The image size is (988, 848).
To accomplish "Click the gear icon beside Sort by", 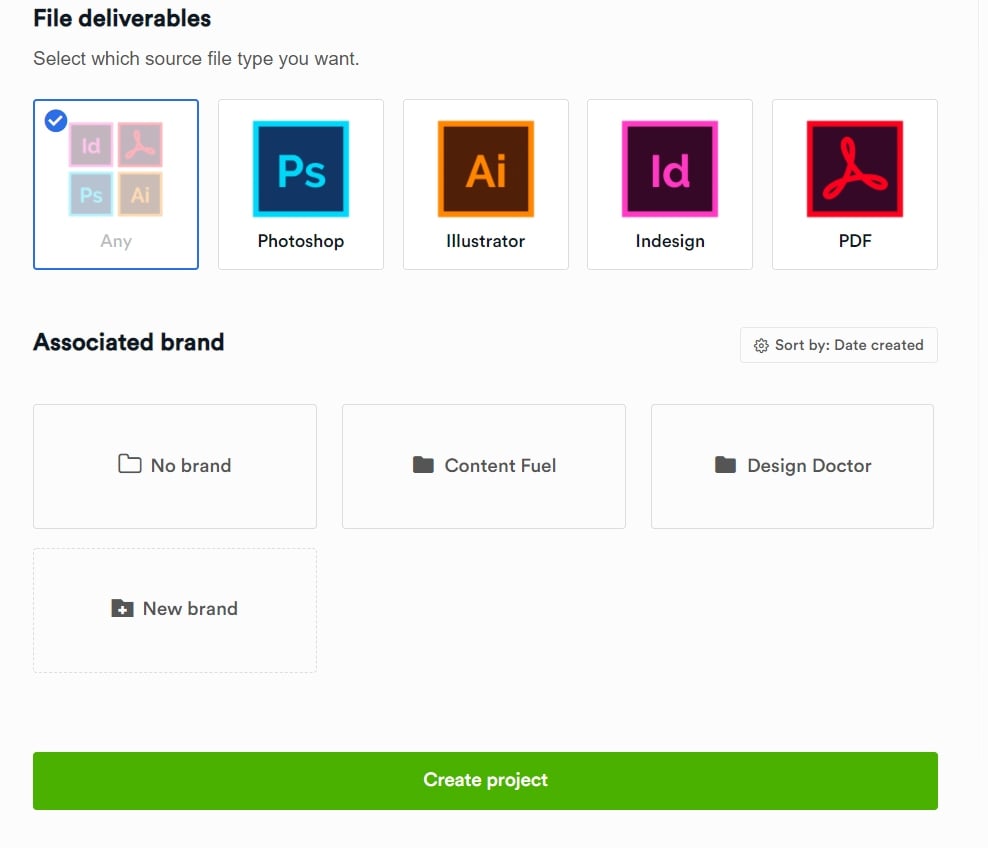I will point(761,345).
